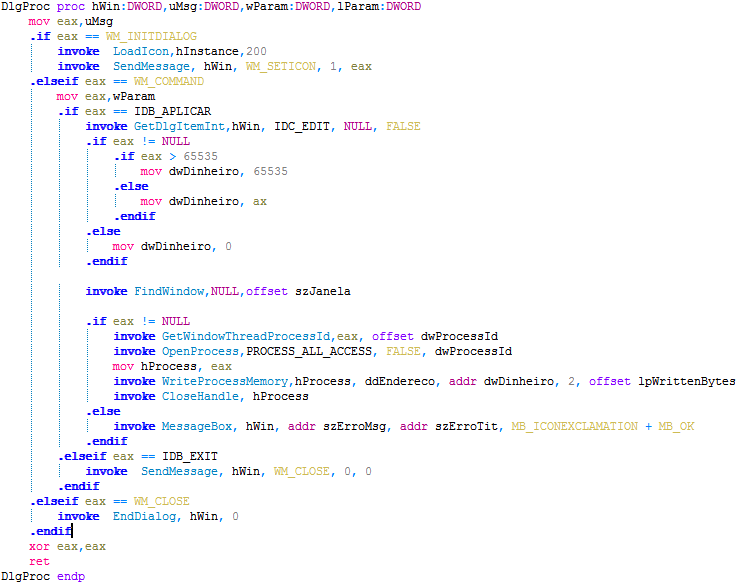751x583 pixels.
Task: Click the szErroMsg variable
Action: 354,426
